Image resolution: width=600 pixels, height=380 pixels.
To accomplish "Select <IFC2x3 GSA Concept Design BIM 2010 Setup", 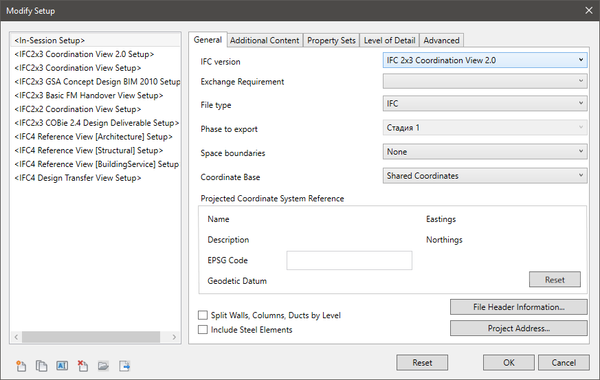I will coord(96,82).
